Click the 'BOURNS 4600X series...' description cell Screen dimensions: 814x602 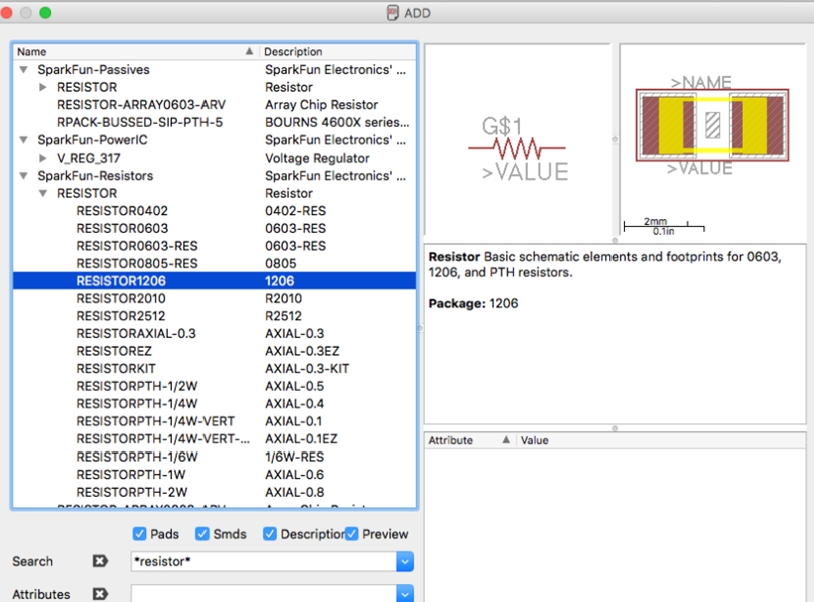click(x=337, y=122)
